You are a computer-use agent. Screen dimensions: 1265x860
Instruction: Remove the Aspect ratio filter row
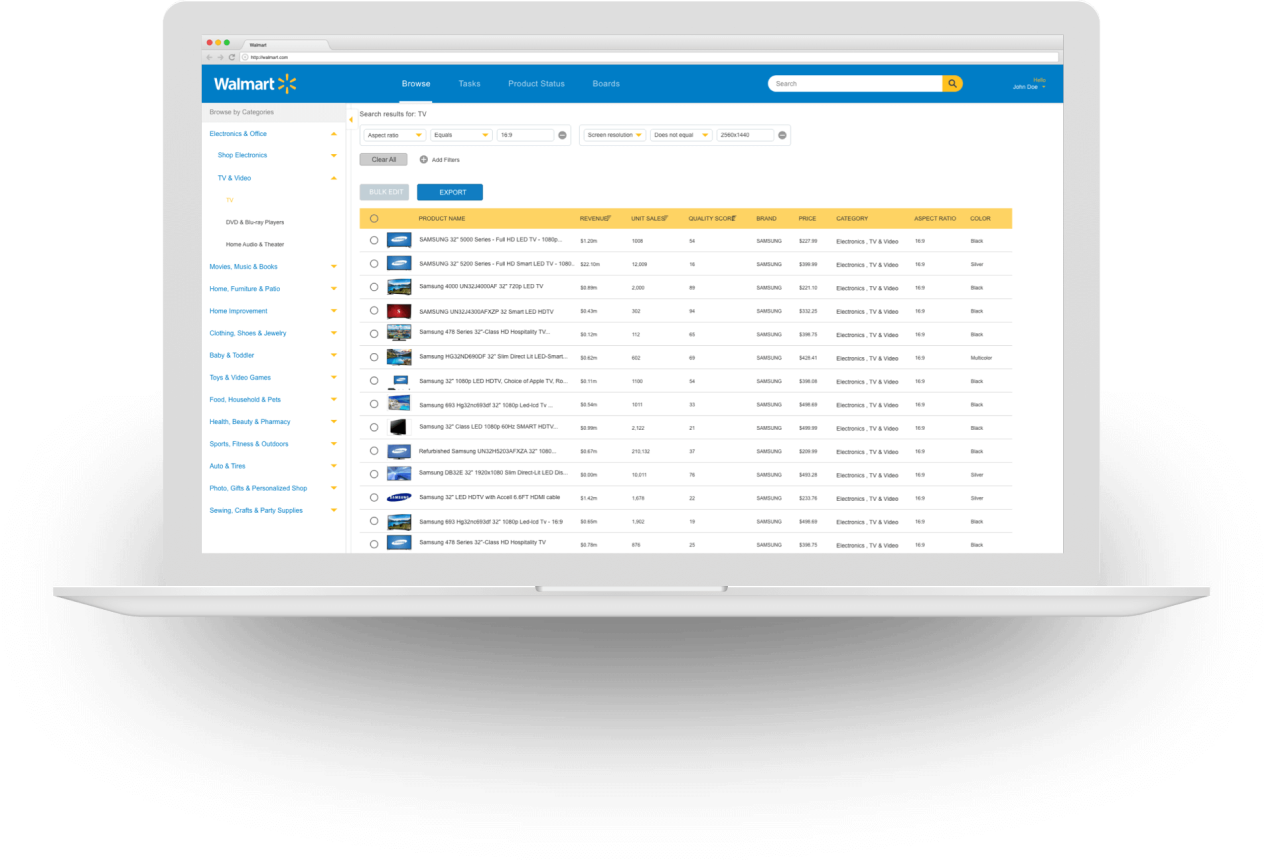tap(562, 135)
